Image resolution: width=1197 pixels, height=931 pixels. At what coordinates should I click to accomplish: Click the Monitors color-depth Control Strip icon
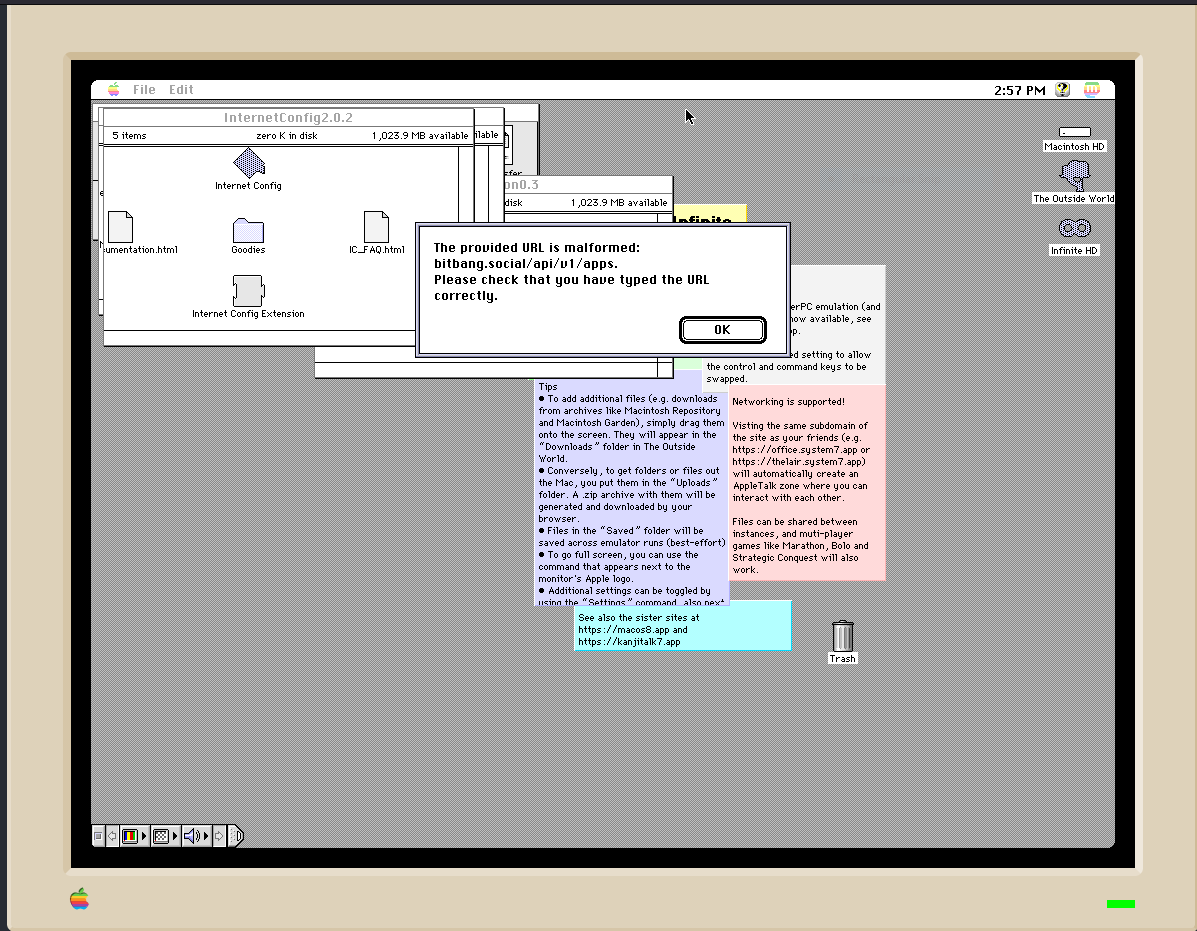coord(130,836)
